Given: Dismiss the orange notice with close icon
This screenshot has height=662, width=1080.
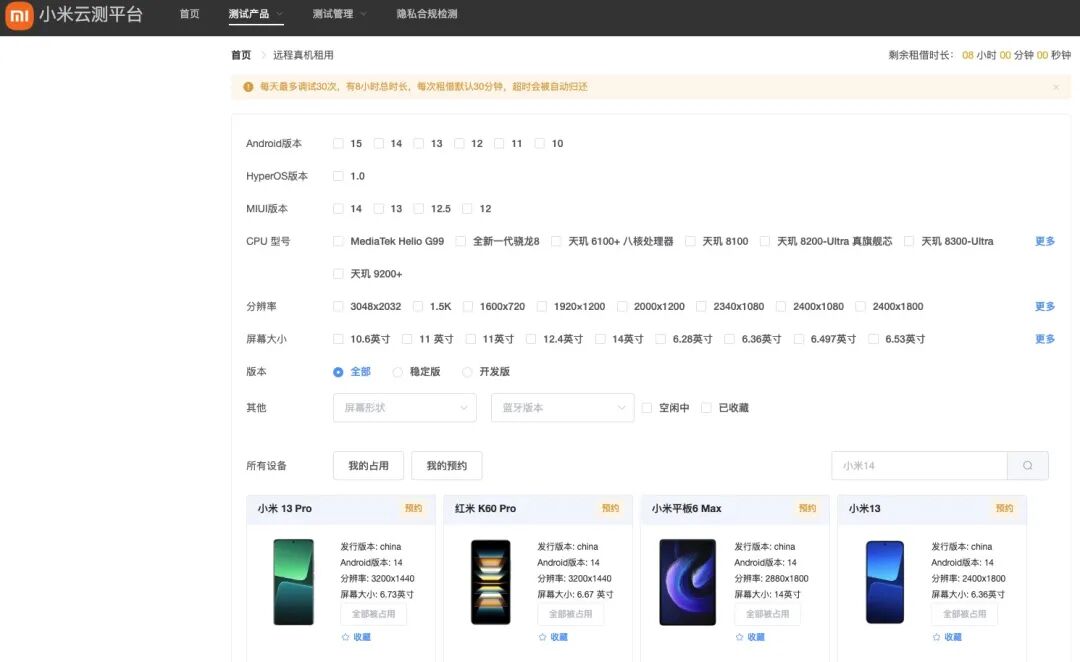Looking at the screenshot, I should [1056, 87].
